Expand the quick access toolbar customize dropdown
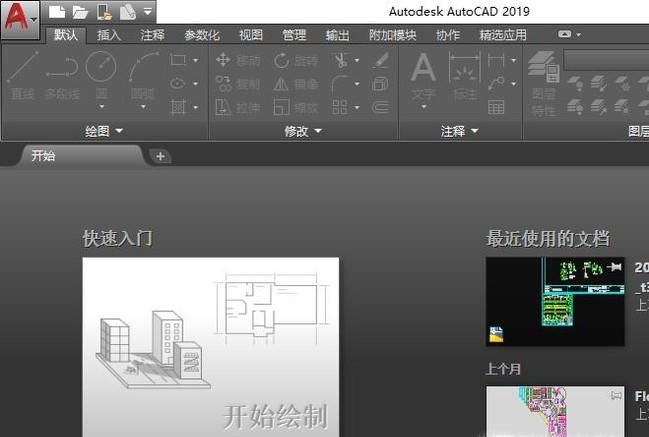Viewport: 649px width, 437px height. pyautogui.click(x=148, y=12)
